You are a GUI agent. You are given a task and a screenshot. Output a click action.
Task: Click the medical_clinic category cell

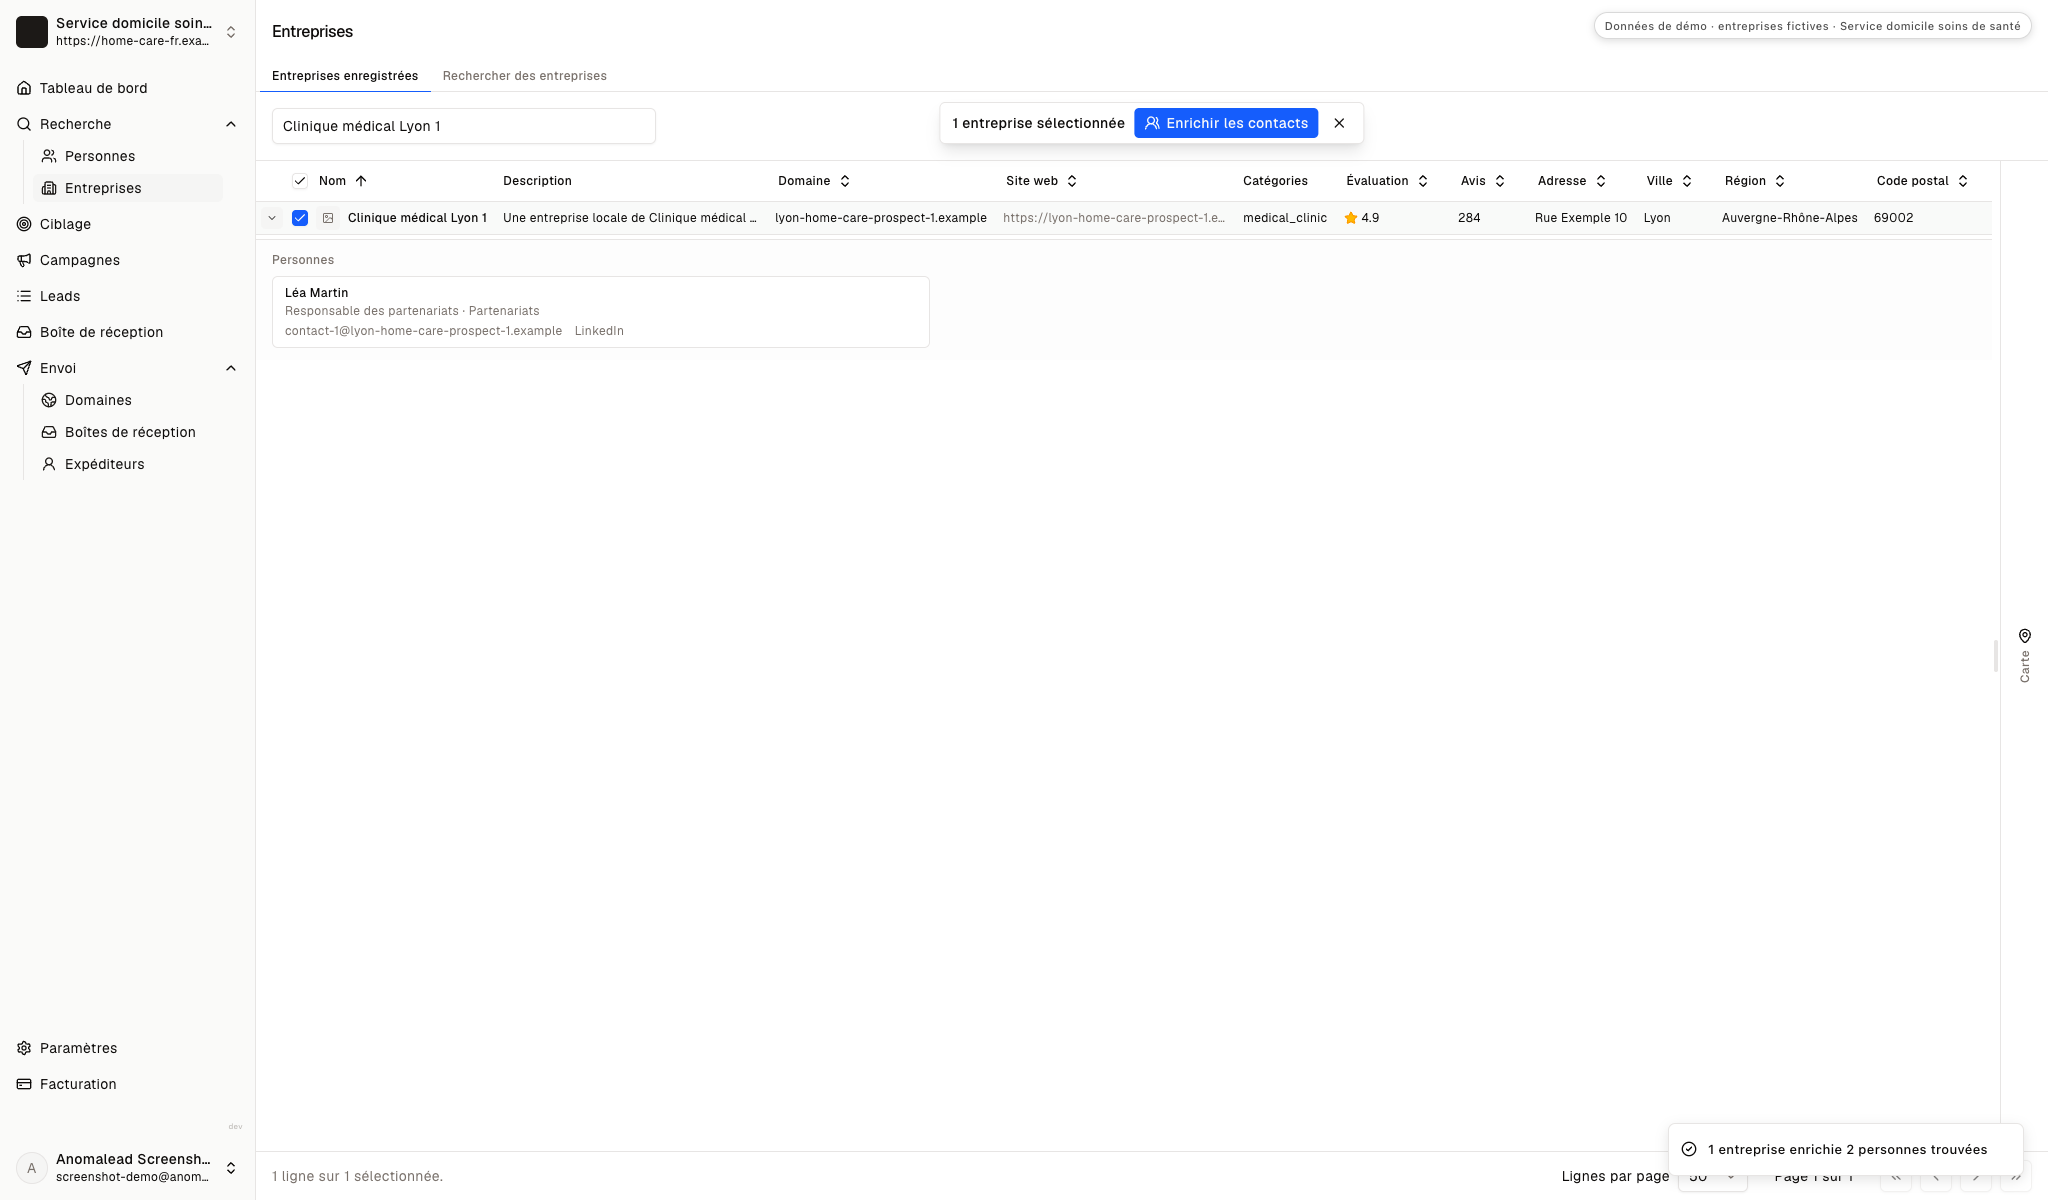tap(1285, 218)
